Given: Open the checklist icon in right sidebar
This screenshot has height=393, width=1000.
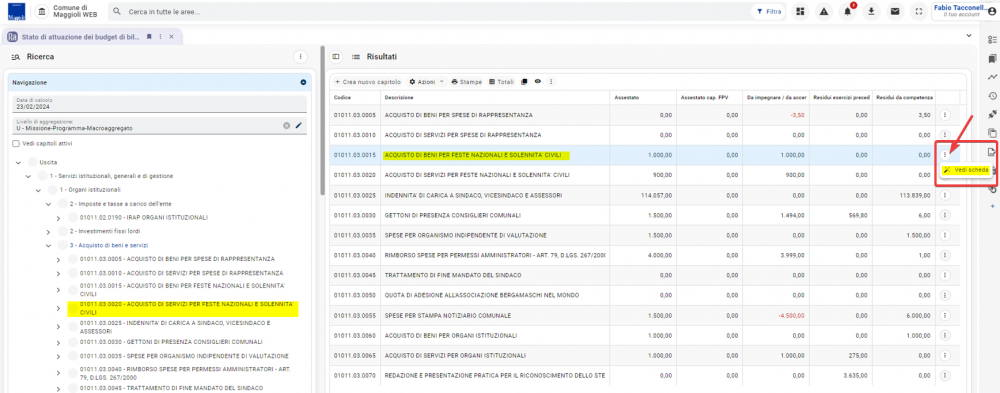Looking at the screenshot, I should tap(992, 40).
